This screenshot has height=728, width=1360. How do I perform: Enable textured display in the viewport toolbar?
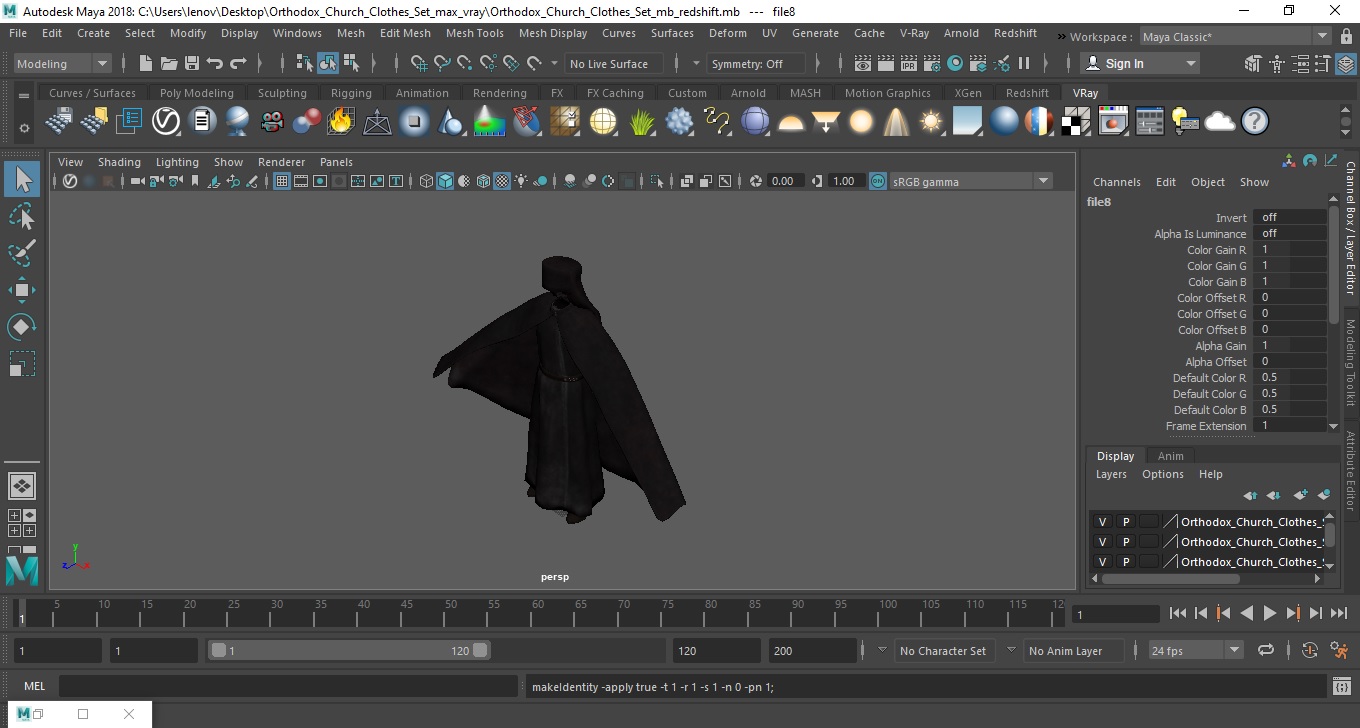coord(502,181)
